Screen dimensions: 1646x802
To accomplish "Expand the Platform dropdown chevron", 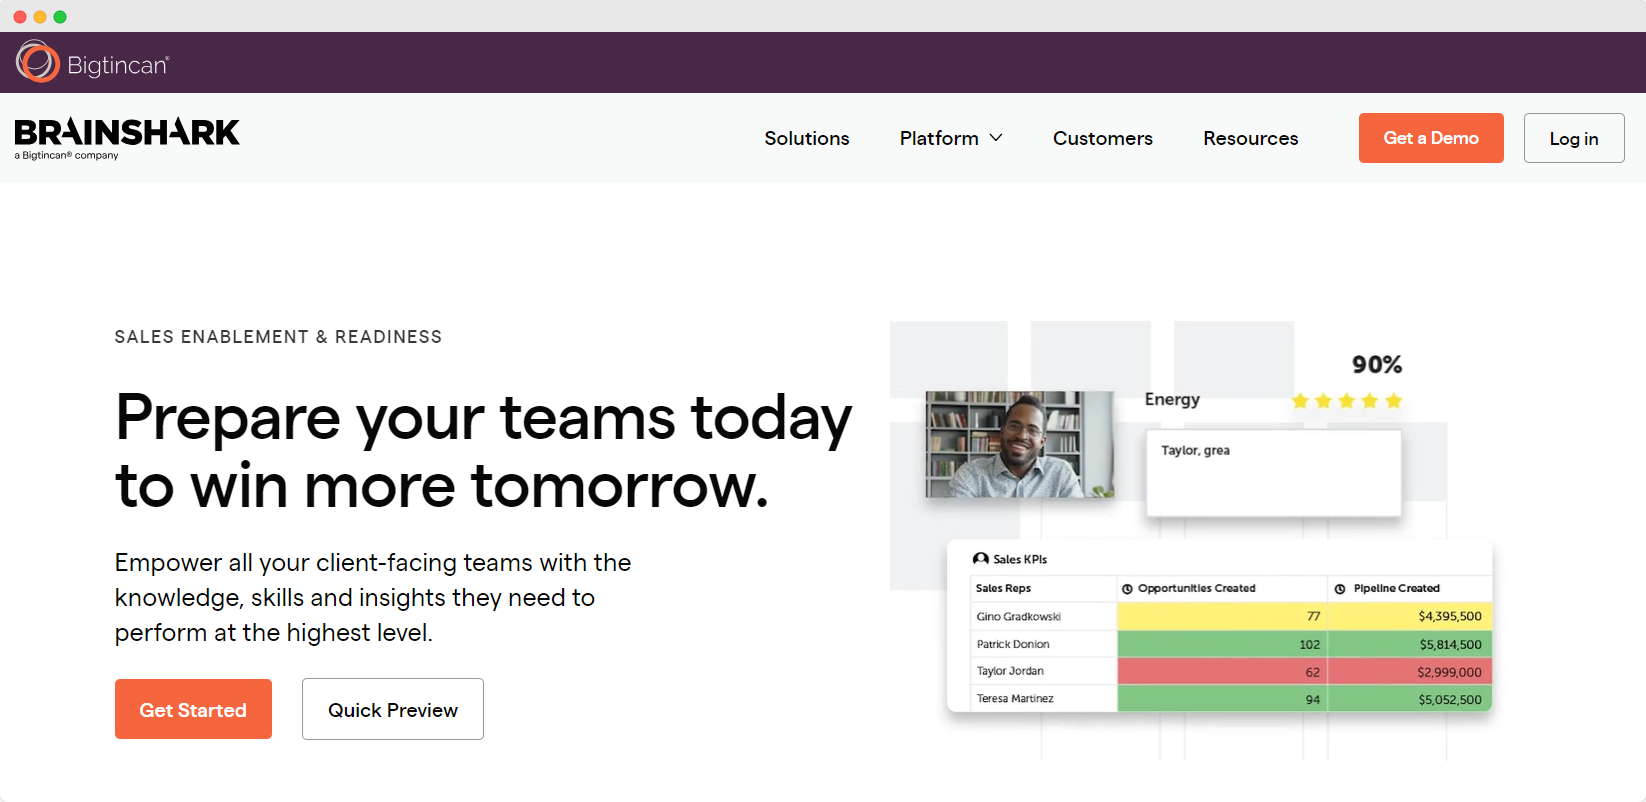I will [996, 138].
